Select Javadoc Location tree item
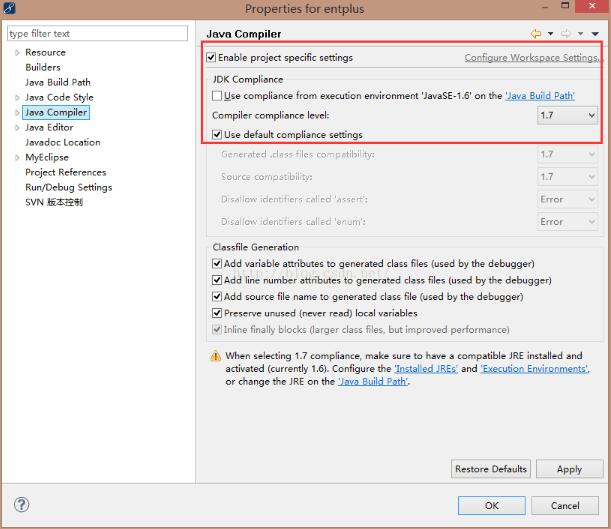This screenshot has width=611, height=529. tap(63, 143)
